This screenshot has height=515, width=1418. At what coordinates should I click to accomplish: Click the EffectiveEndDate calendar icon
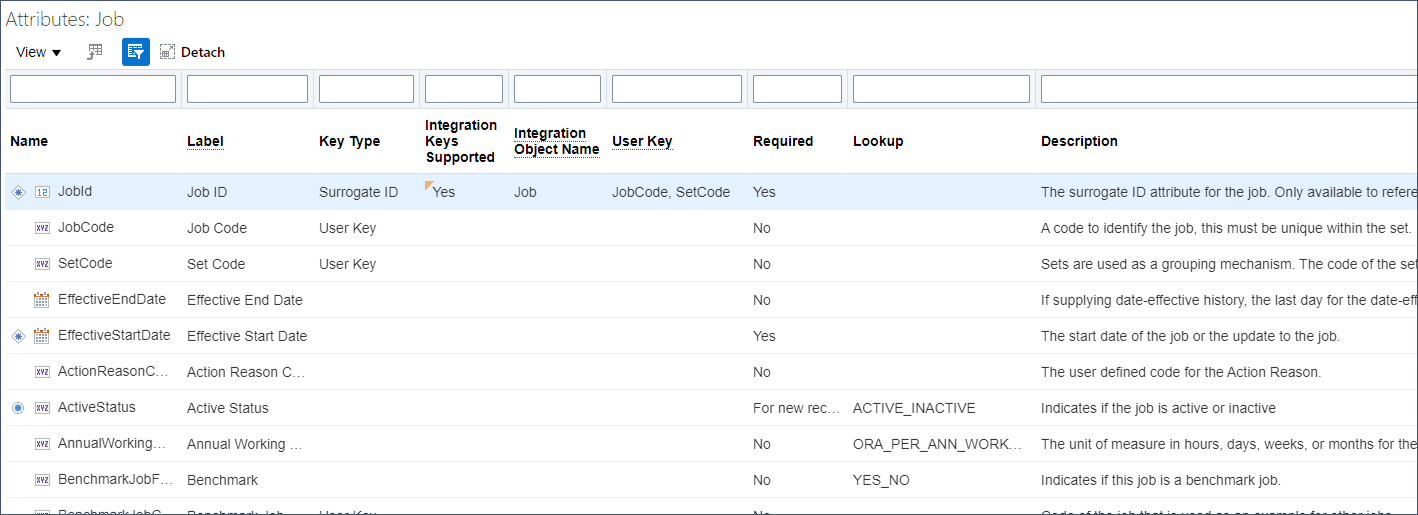[x=42, y=300]
